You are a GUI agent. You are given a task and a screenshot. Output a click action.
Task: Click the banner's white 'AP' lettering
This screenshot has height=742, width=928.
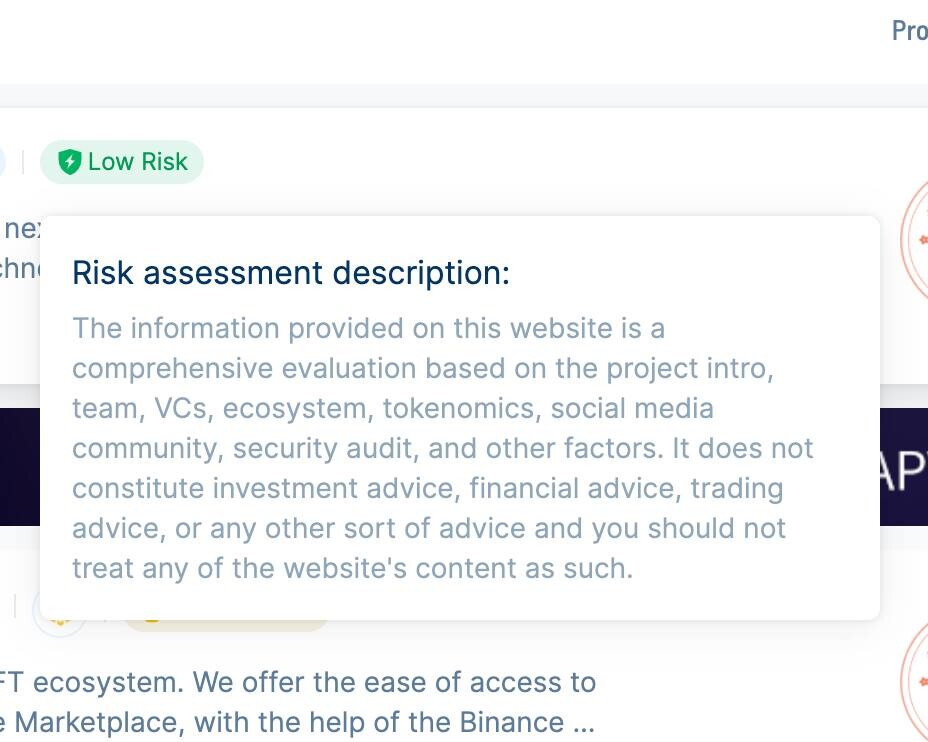pos(904,471)
